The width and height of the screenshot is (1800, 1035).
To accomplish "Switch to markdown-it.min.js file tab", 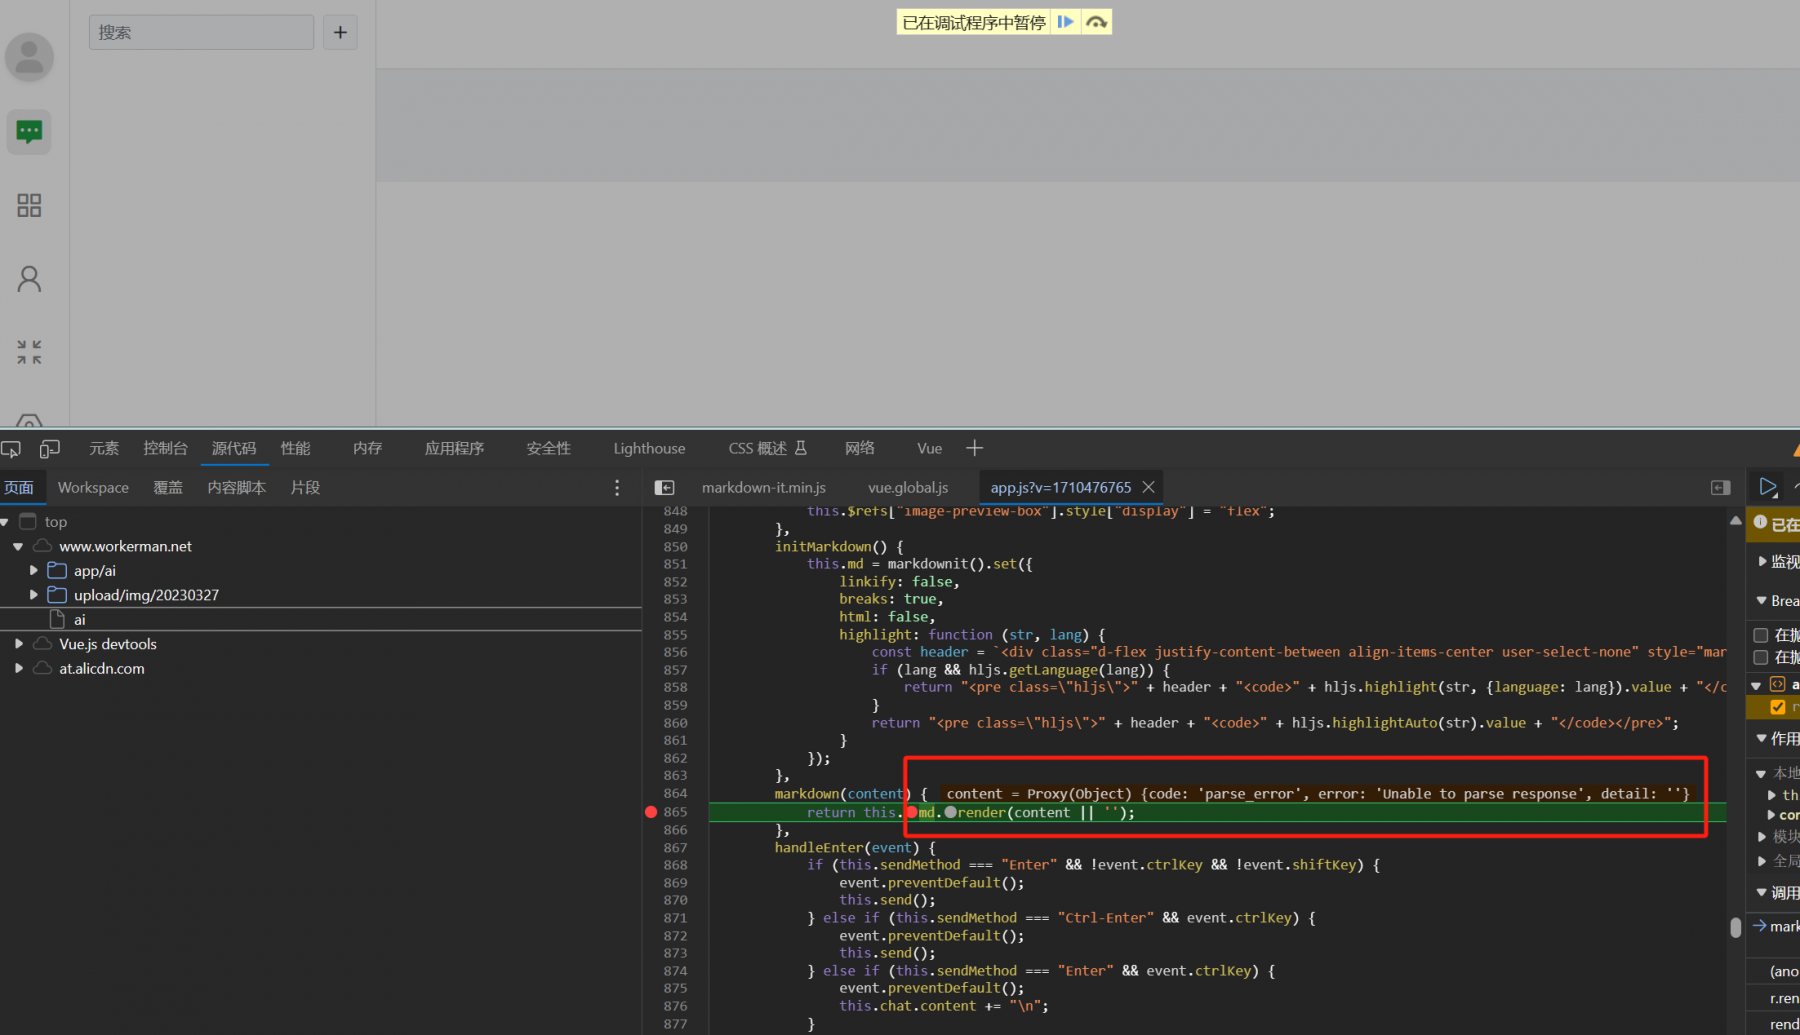I will pyautogui.click(x=764, y=487).
